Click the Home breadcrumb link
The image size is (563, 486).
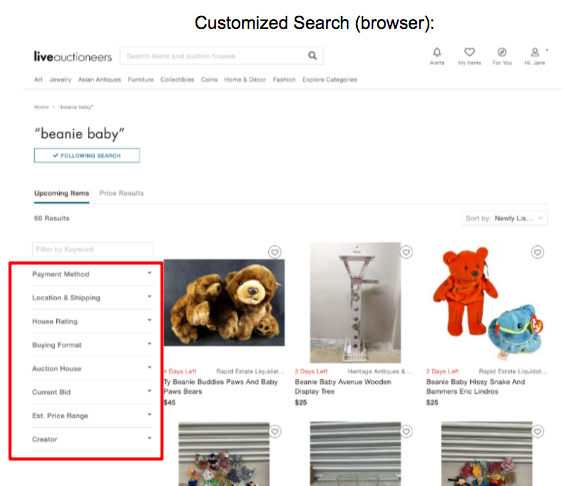coord(41,107)
